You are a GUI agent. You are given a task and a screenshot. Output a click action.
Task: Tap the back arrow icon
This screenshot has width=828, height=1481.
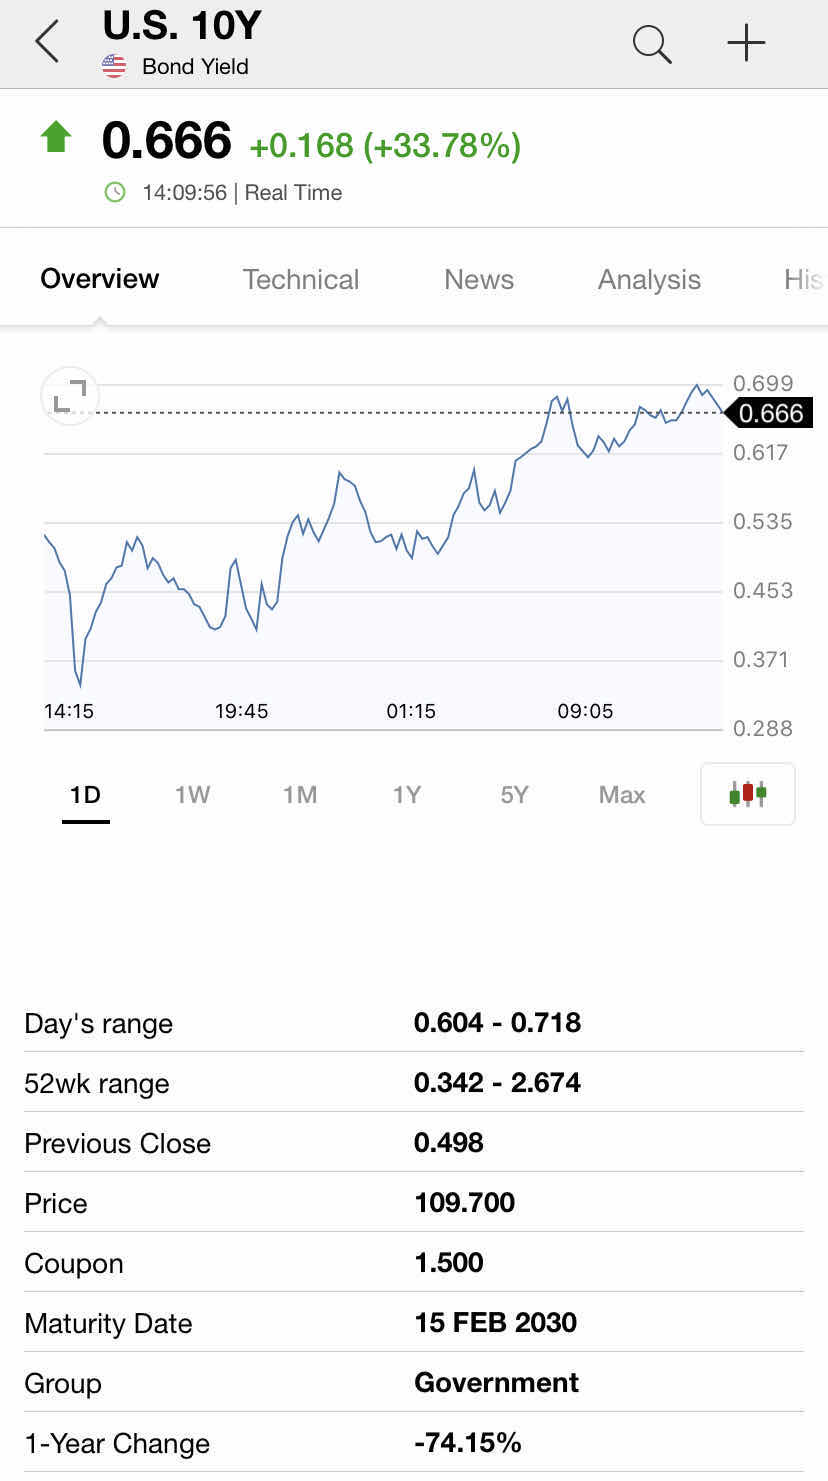tap(47, 43)
